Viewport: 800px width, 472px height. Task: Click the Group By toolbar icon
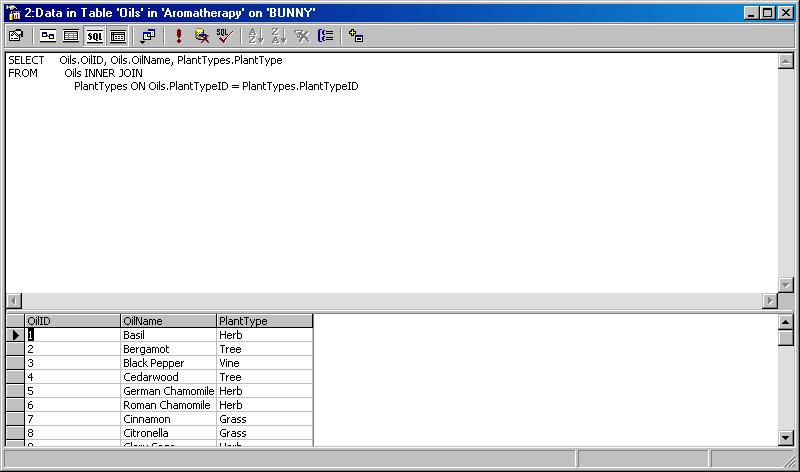click(325, 36)
